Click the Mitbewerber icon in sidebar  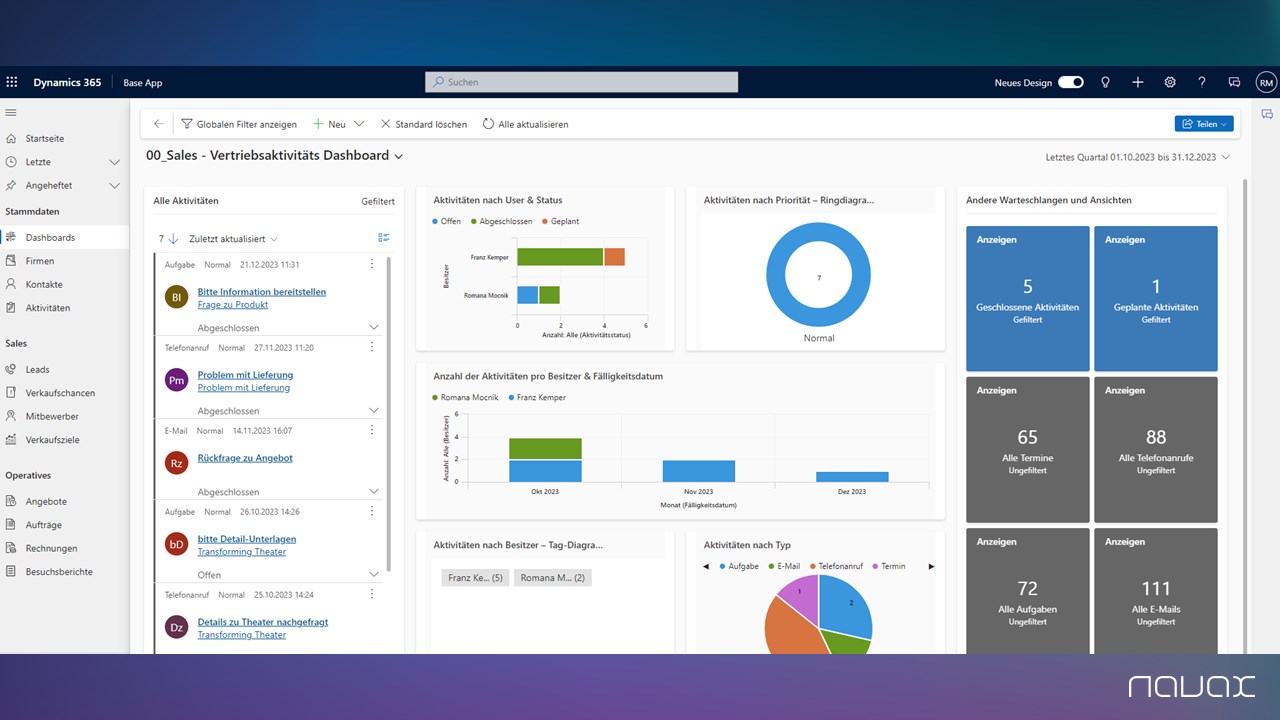(x=11, y=416)
